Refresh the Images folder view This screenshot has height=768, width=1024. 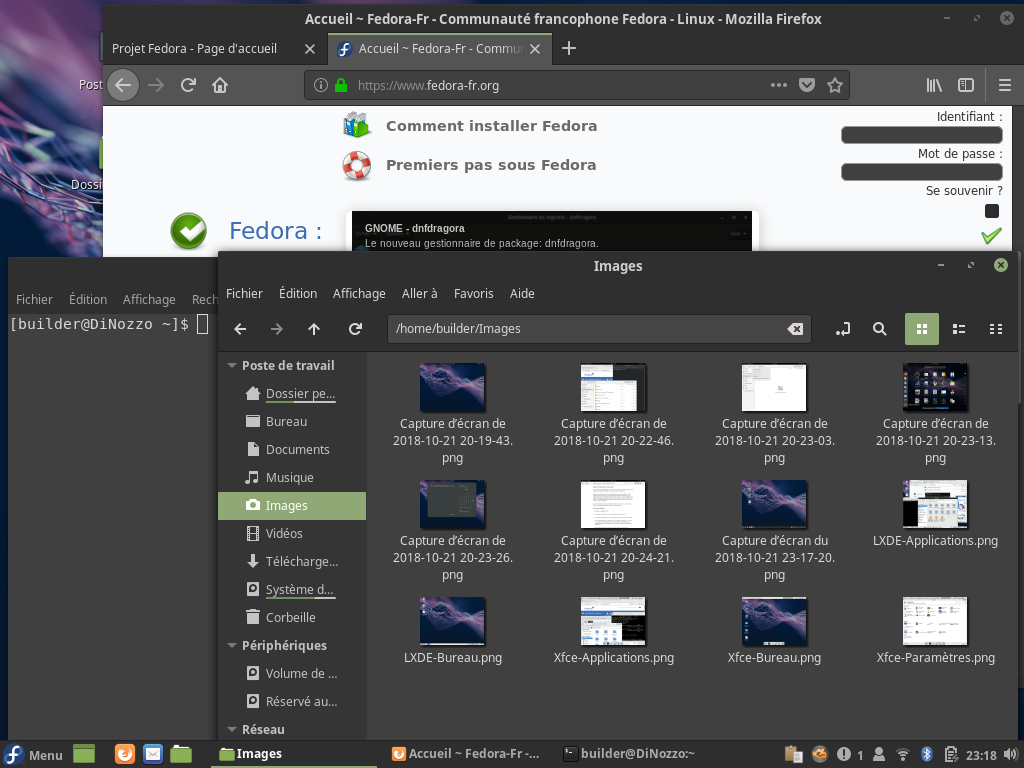click(355, 329)
